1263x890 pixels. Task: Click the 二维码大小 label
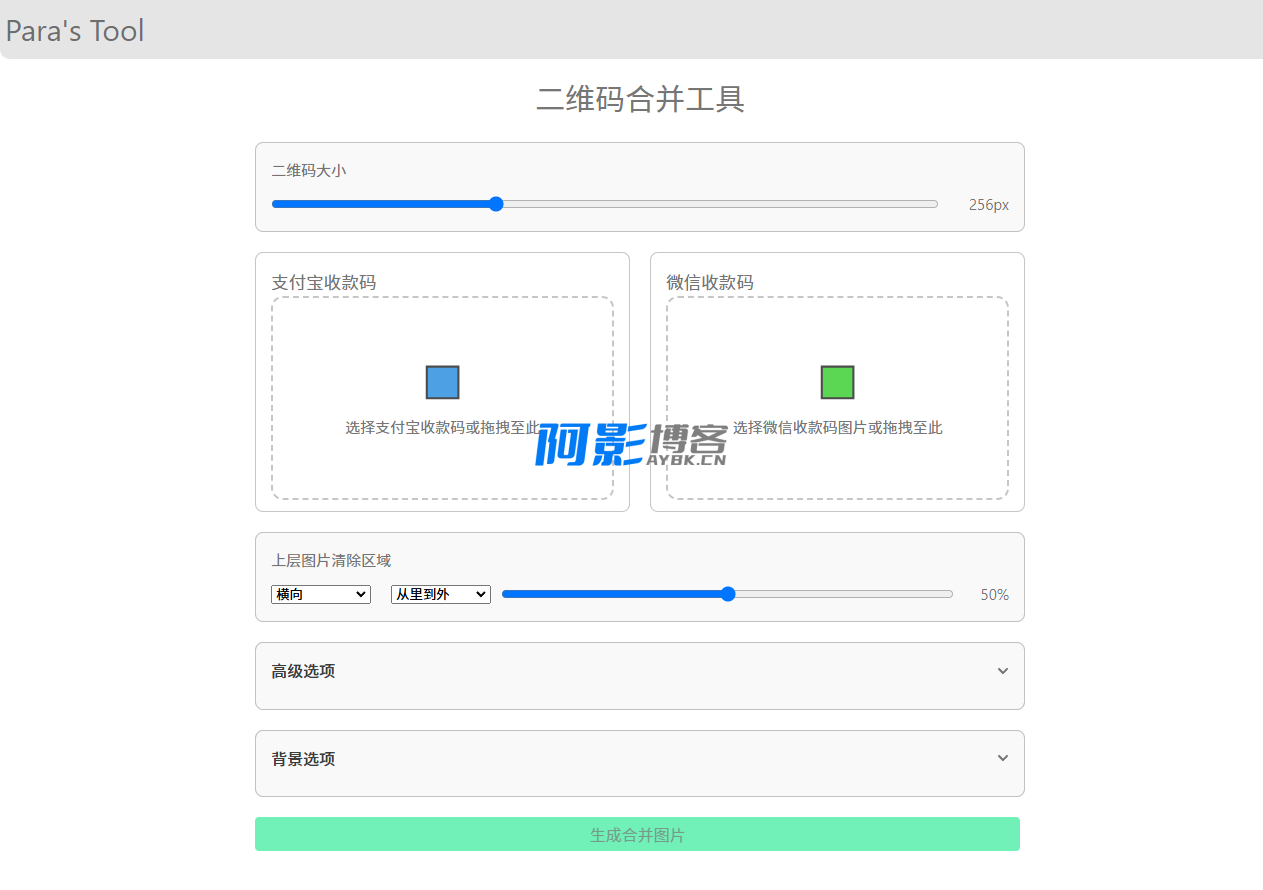click(x=309, y=171)
